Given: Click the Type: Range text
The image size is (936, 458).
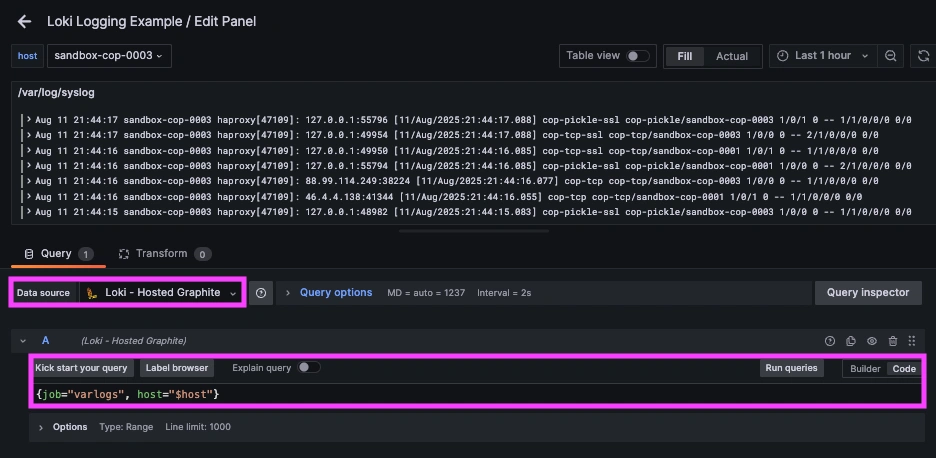Looking at the screenshot, I should [x=126, y=427].
